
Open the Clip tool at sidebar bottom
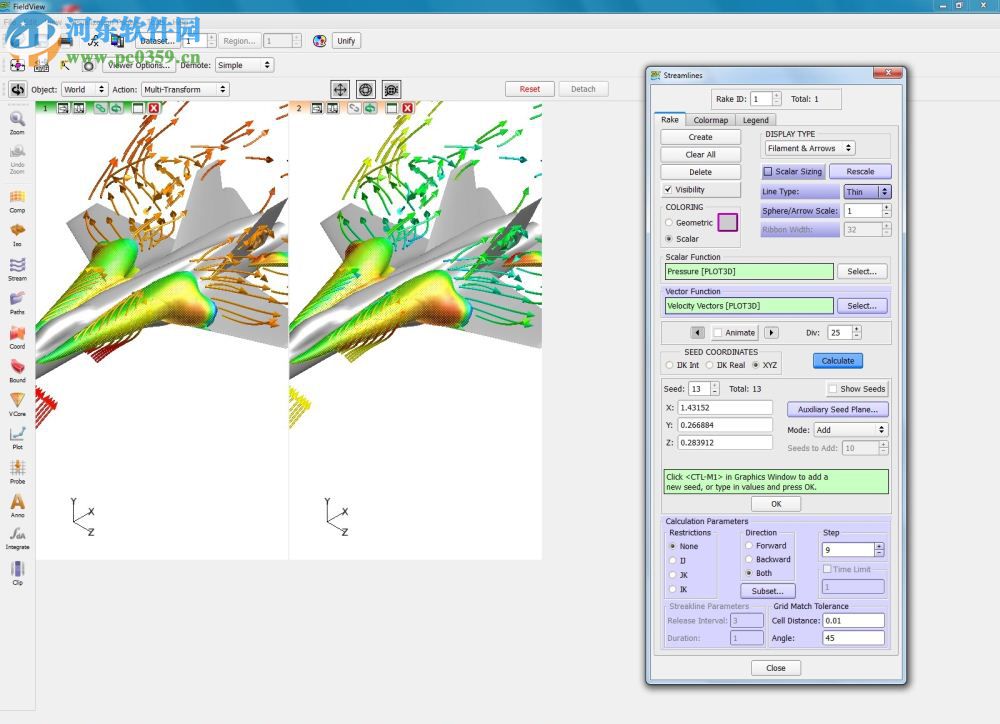pyautogui.click(x=17, y=570)
